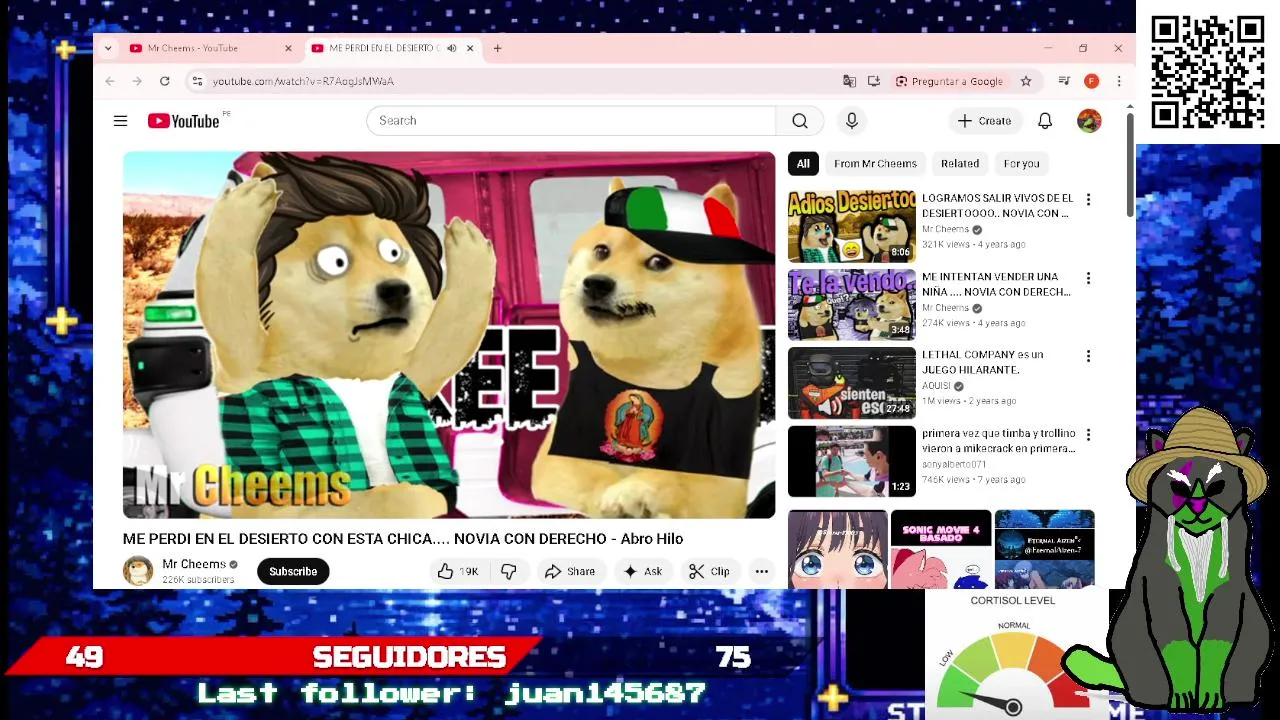The width and height of the screenshot is (1280, 720).
Task: Select the 'Related' filter chip
Action: [960, 164]
